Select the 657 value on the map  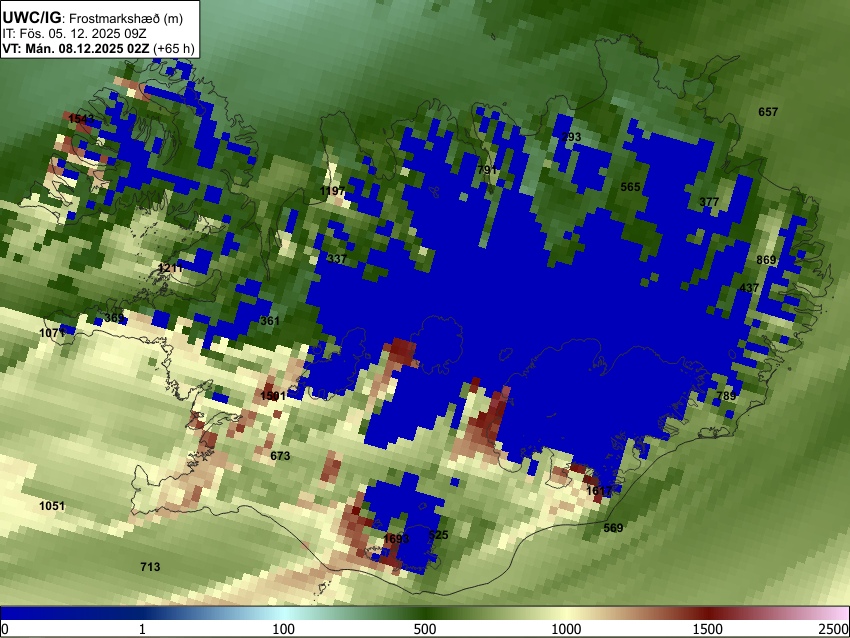tap(768, 112)
